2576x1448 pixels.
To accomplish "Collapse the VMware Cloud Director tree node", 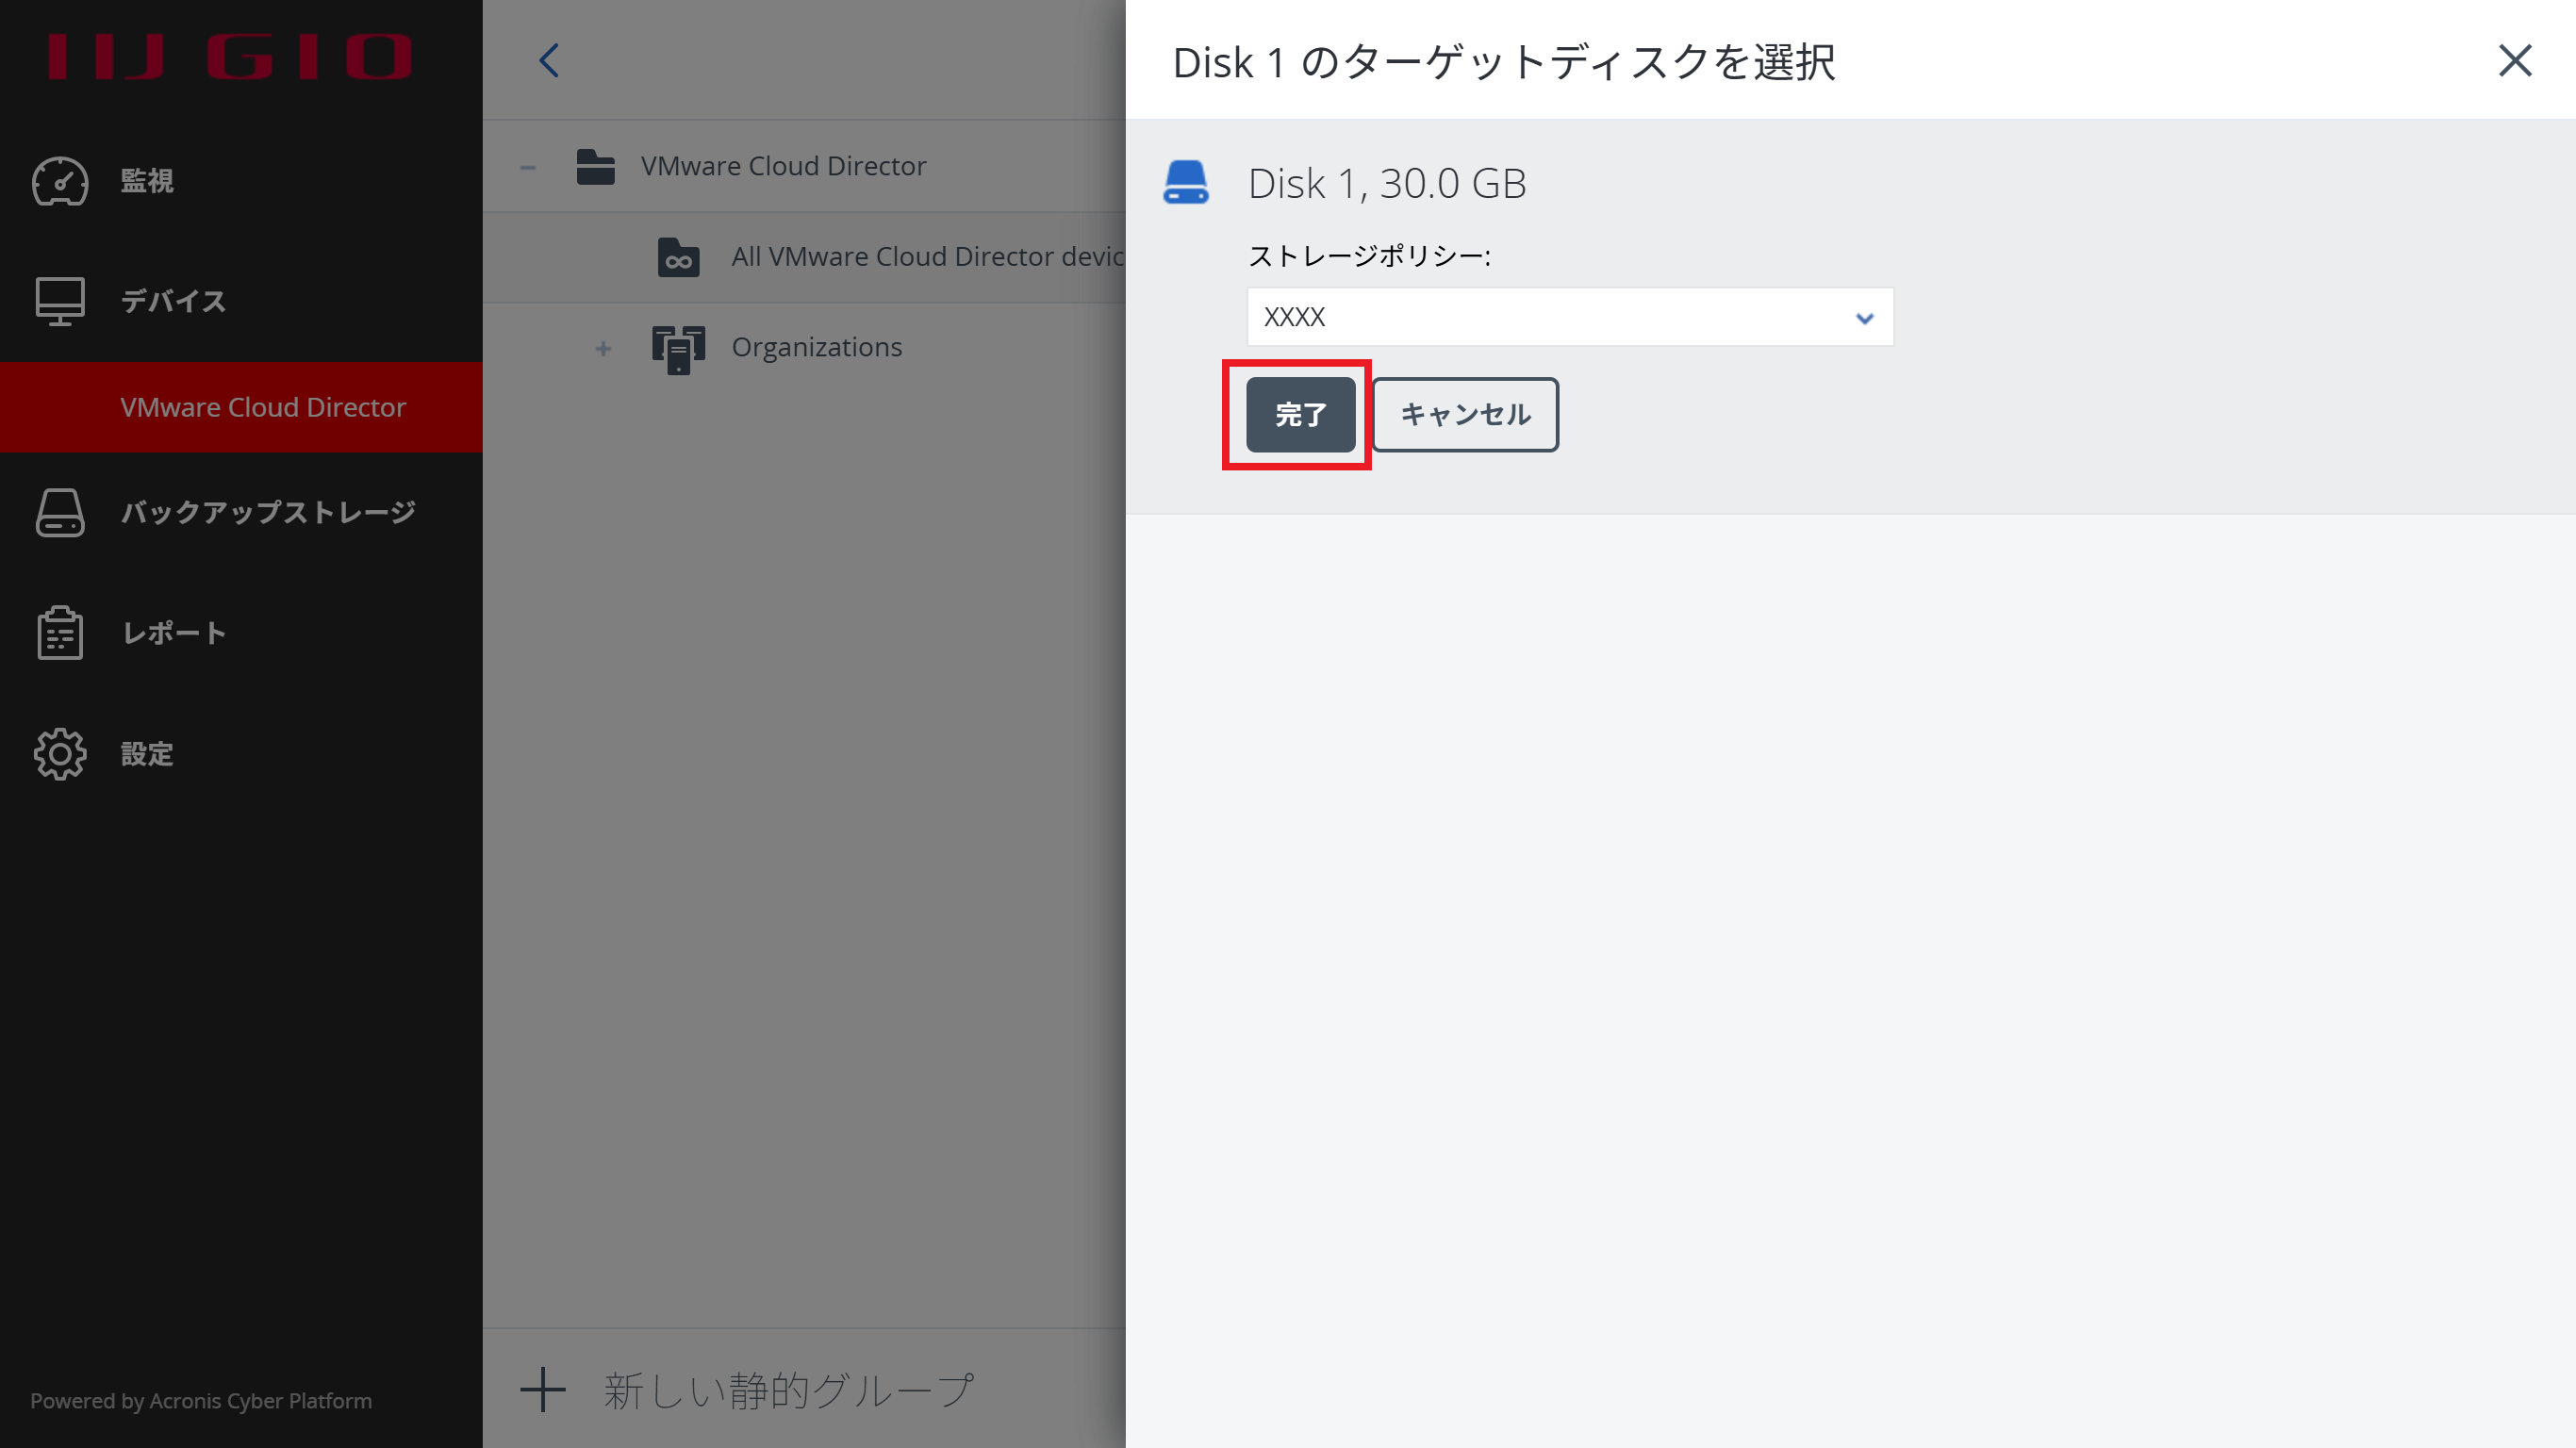I will tap(528, 167).
